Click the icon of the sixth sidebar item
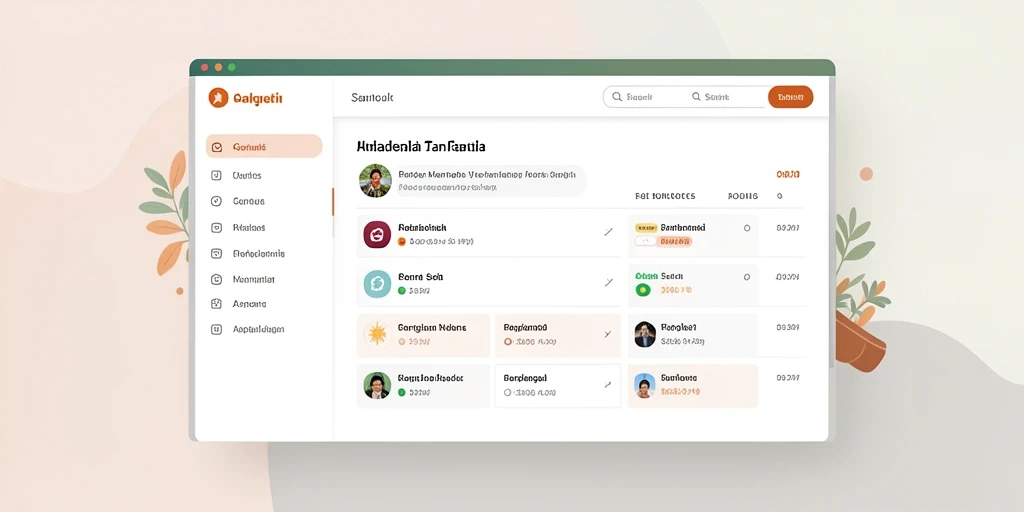 217,280
